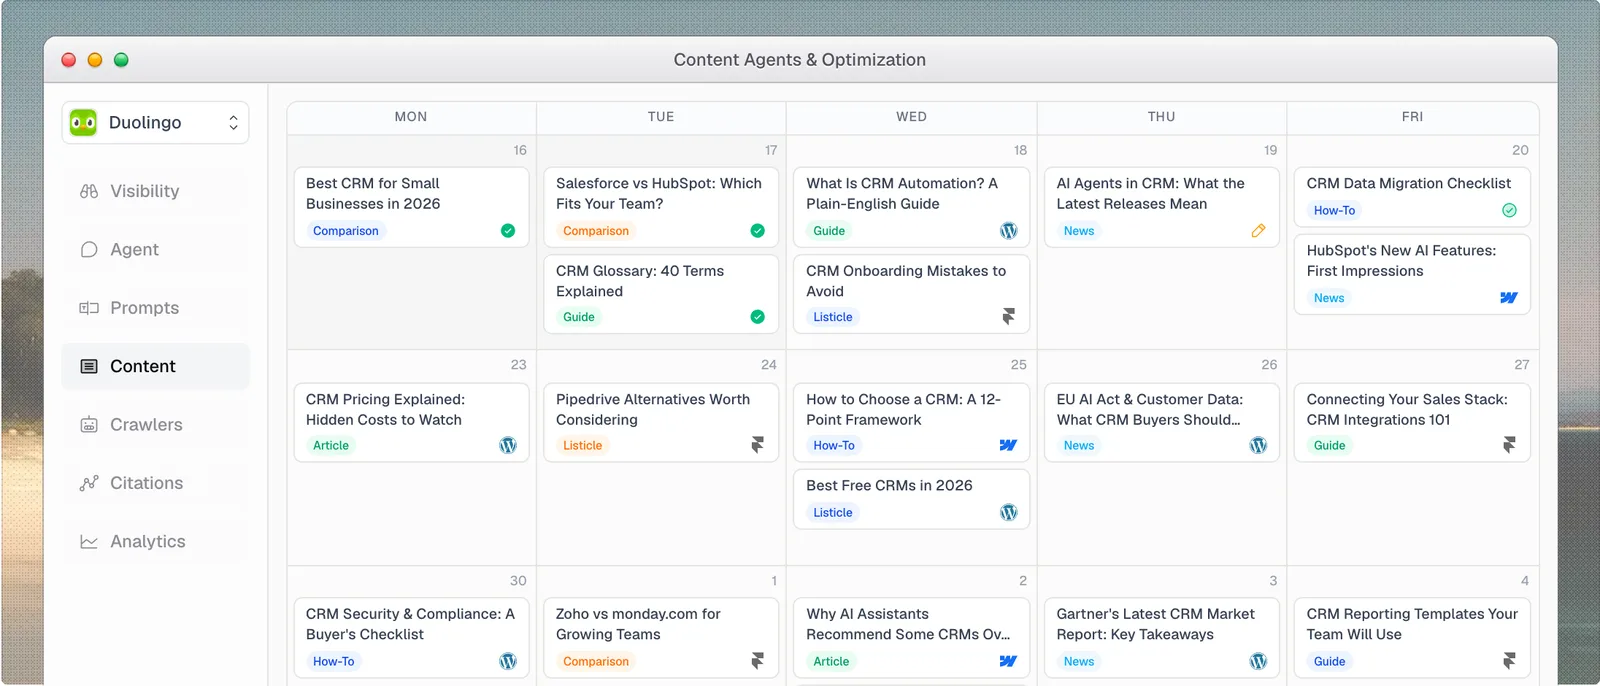Viewport: 1600px width, 686px height.
Task: Open 'How to Choose a CRM: A 12-Point Framework'
Action: click(903, 409)
